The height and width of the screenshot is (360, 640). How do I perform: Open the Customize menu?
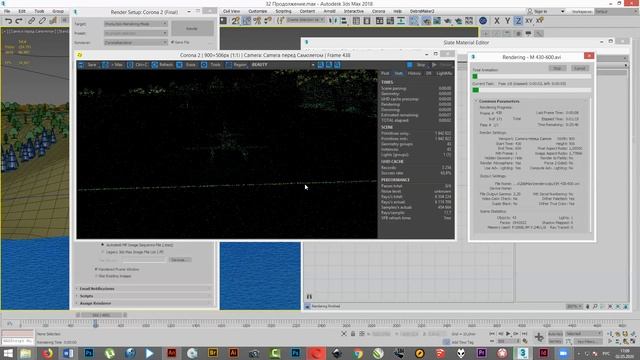[x=258, y=11]
